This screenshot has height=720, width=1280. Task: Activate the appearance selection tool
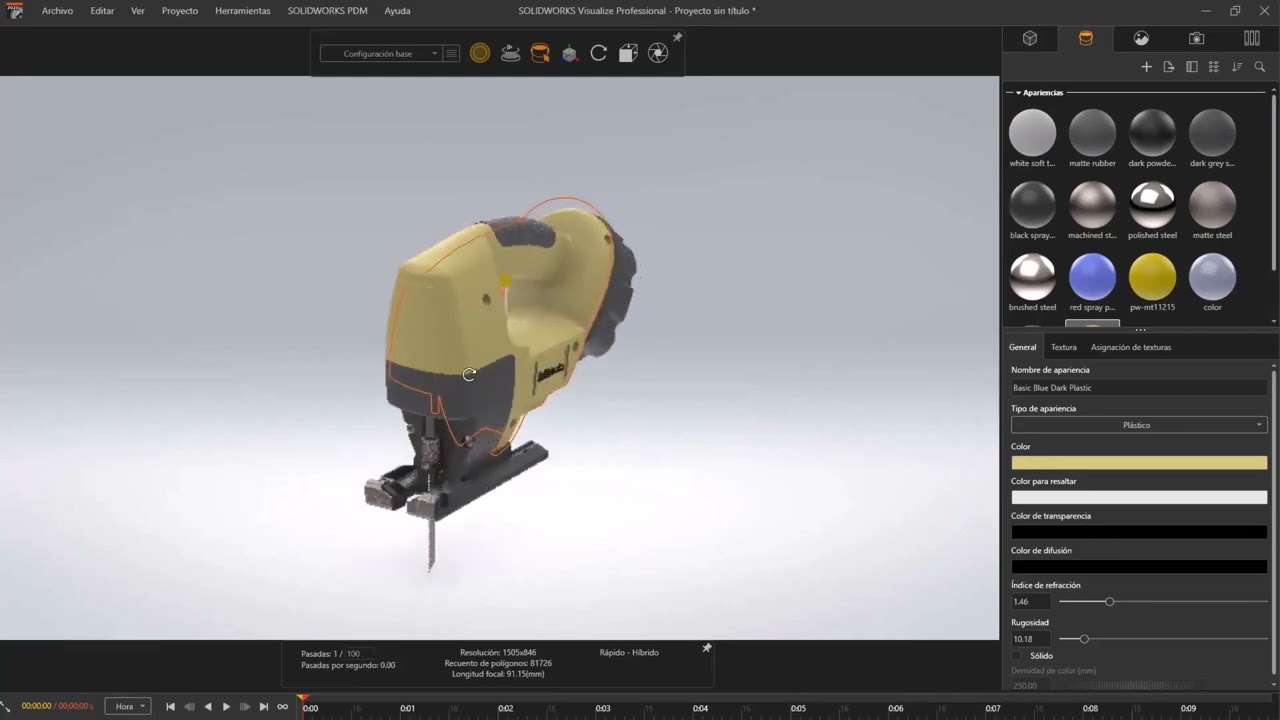tap(540, 54)
